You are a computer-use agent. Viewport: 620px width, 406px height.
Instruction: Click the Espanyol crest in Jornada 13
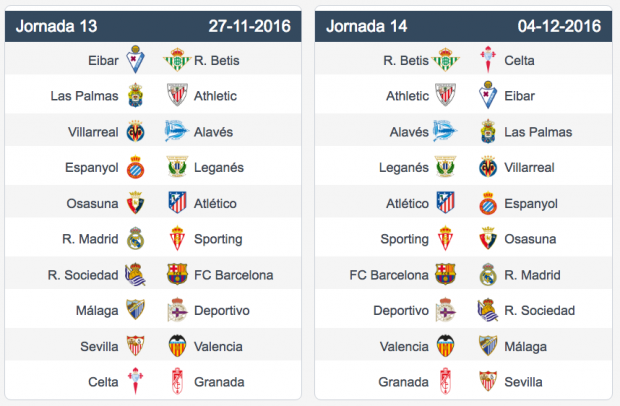[x=135, y=167]
